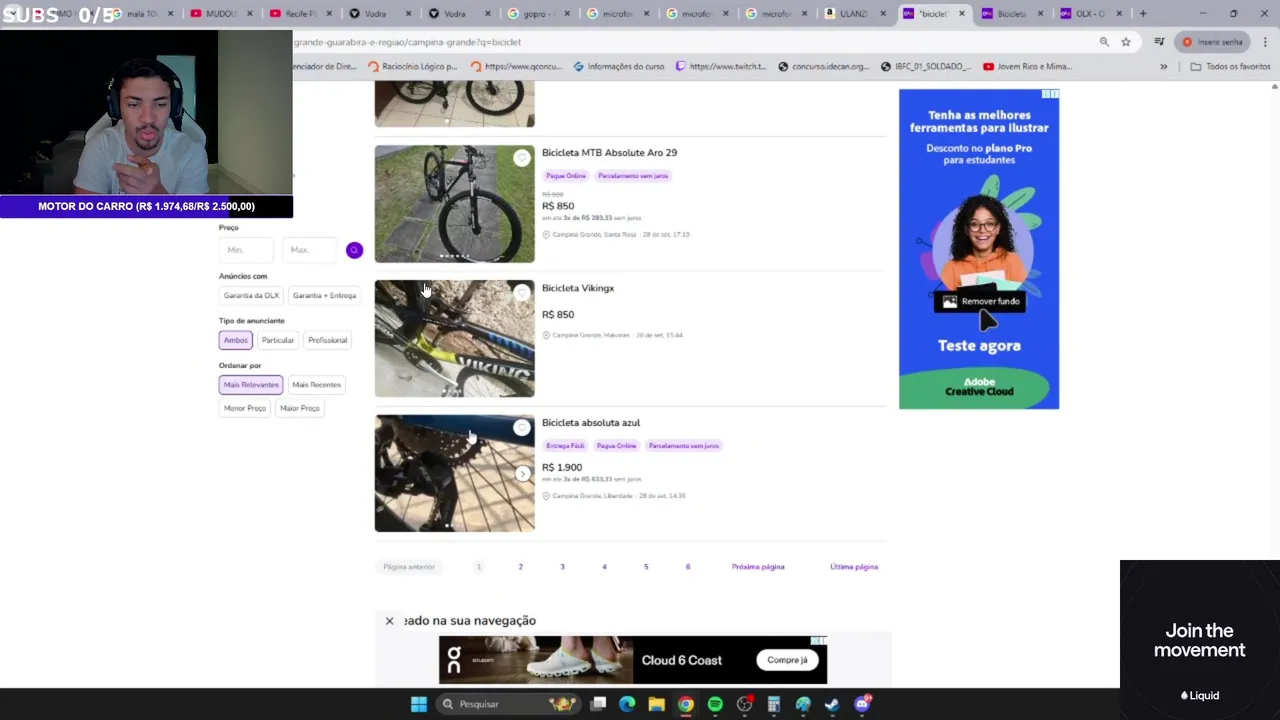
Task: Go to results page 2
Action: (520, 567)
